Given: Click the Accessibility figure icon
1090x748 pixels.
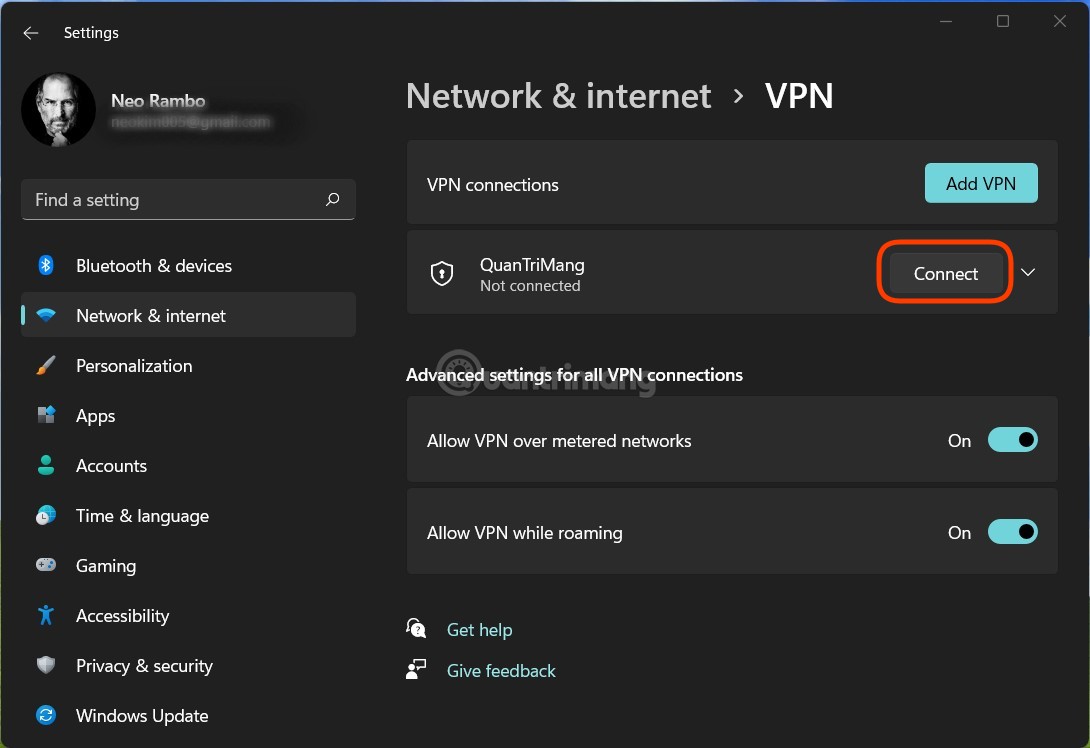Looking at the screenshot, I should (46, 615).
